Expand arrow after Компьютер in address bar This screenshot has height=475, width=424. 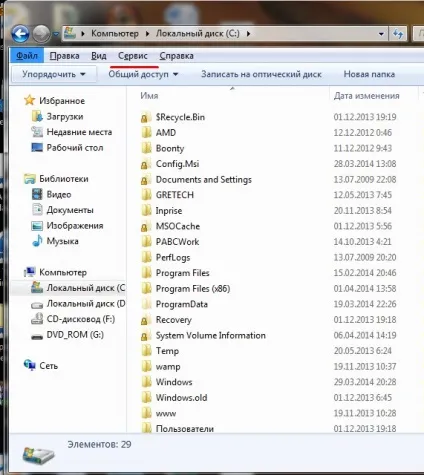[x=147, y=34]
